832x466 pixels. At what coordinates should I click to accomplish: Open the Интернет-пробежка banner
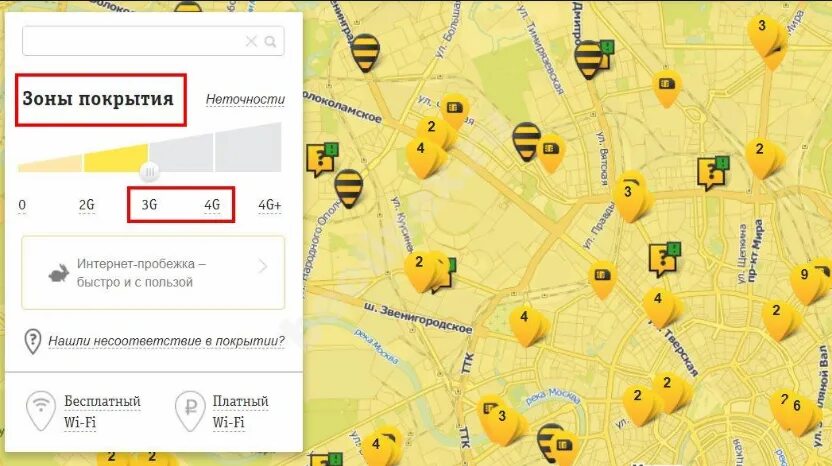tap(153, 272)
